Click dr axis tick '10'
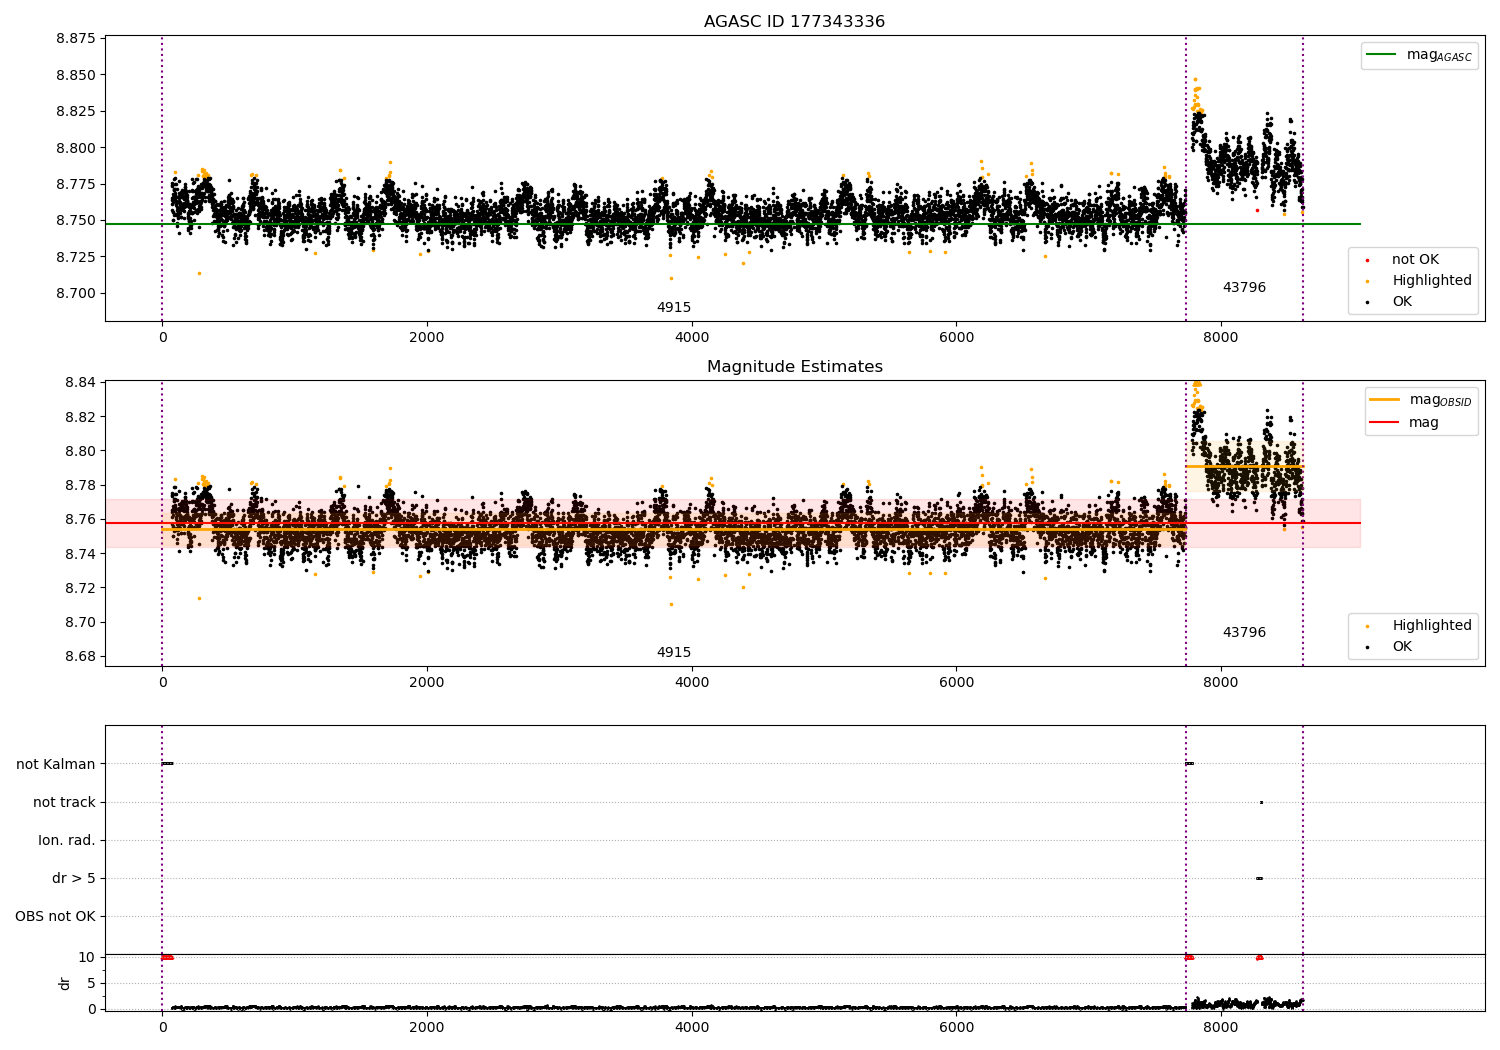Image resolution: width=1500 pixels, height=1050 pixels. (x=87, y=958)
